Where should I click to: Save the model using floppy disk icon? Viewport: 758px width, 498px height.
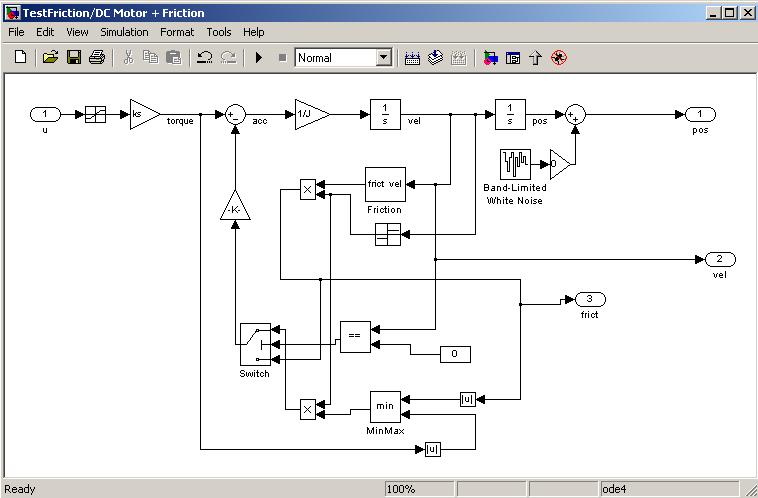point(74,58)
